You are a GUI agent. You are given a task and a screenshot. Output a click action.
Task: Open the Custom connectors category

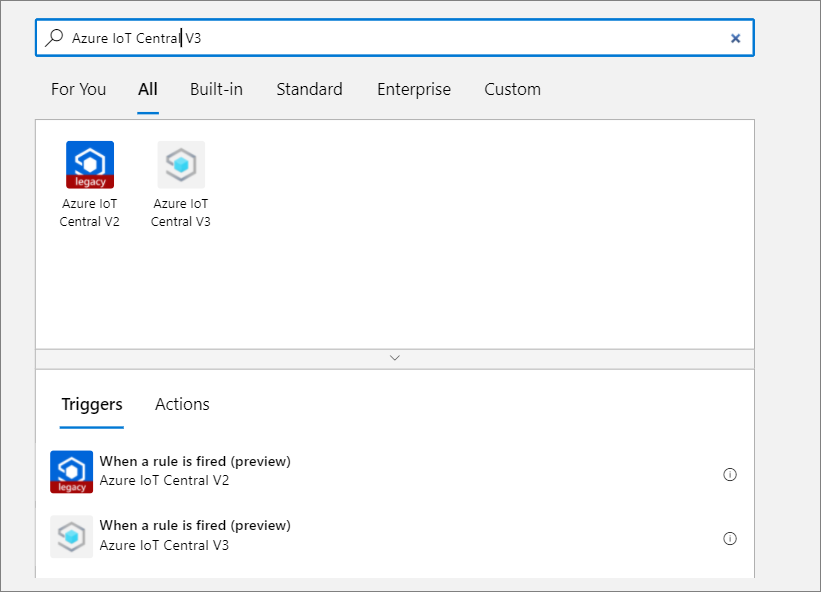512,89
